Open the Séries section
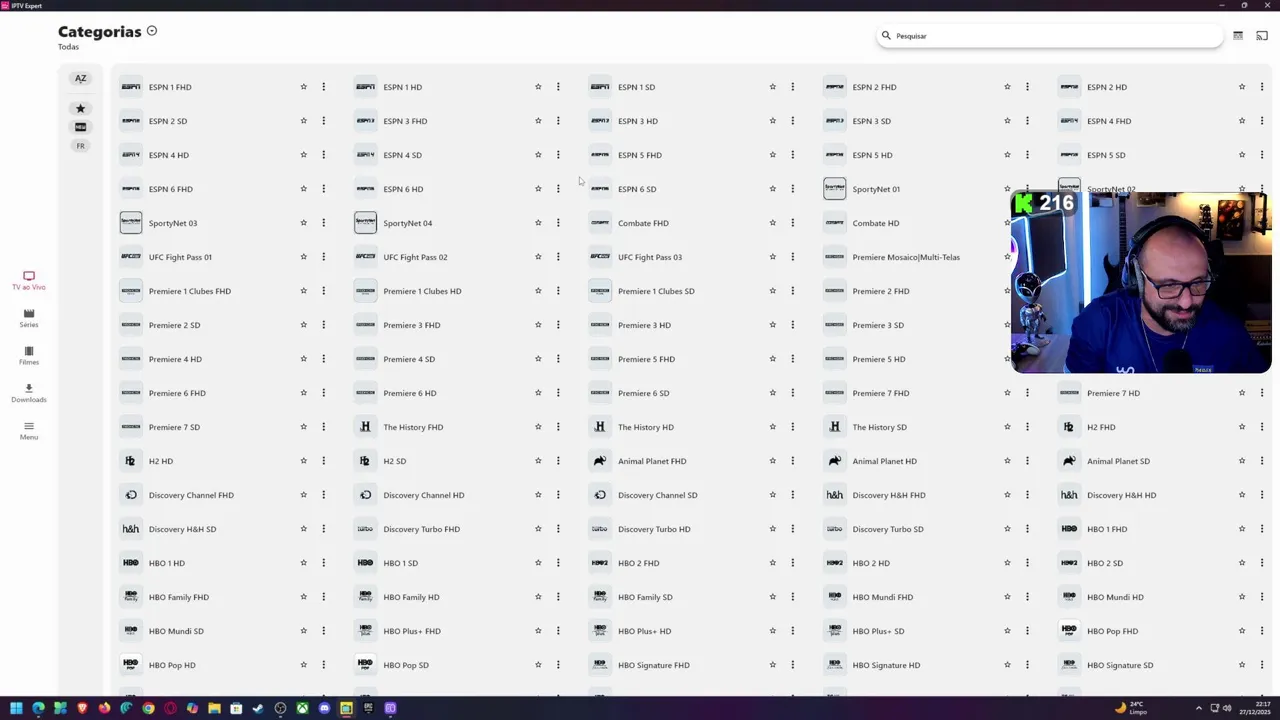Screen dimensions: 1280x720 (29, 318)
